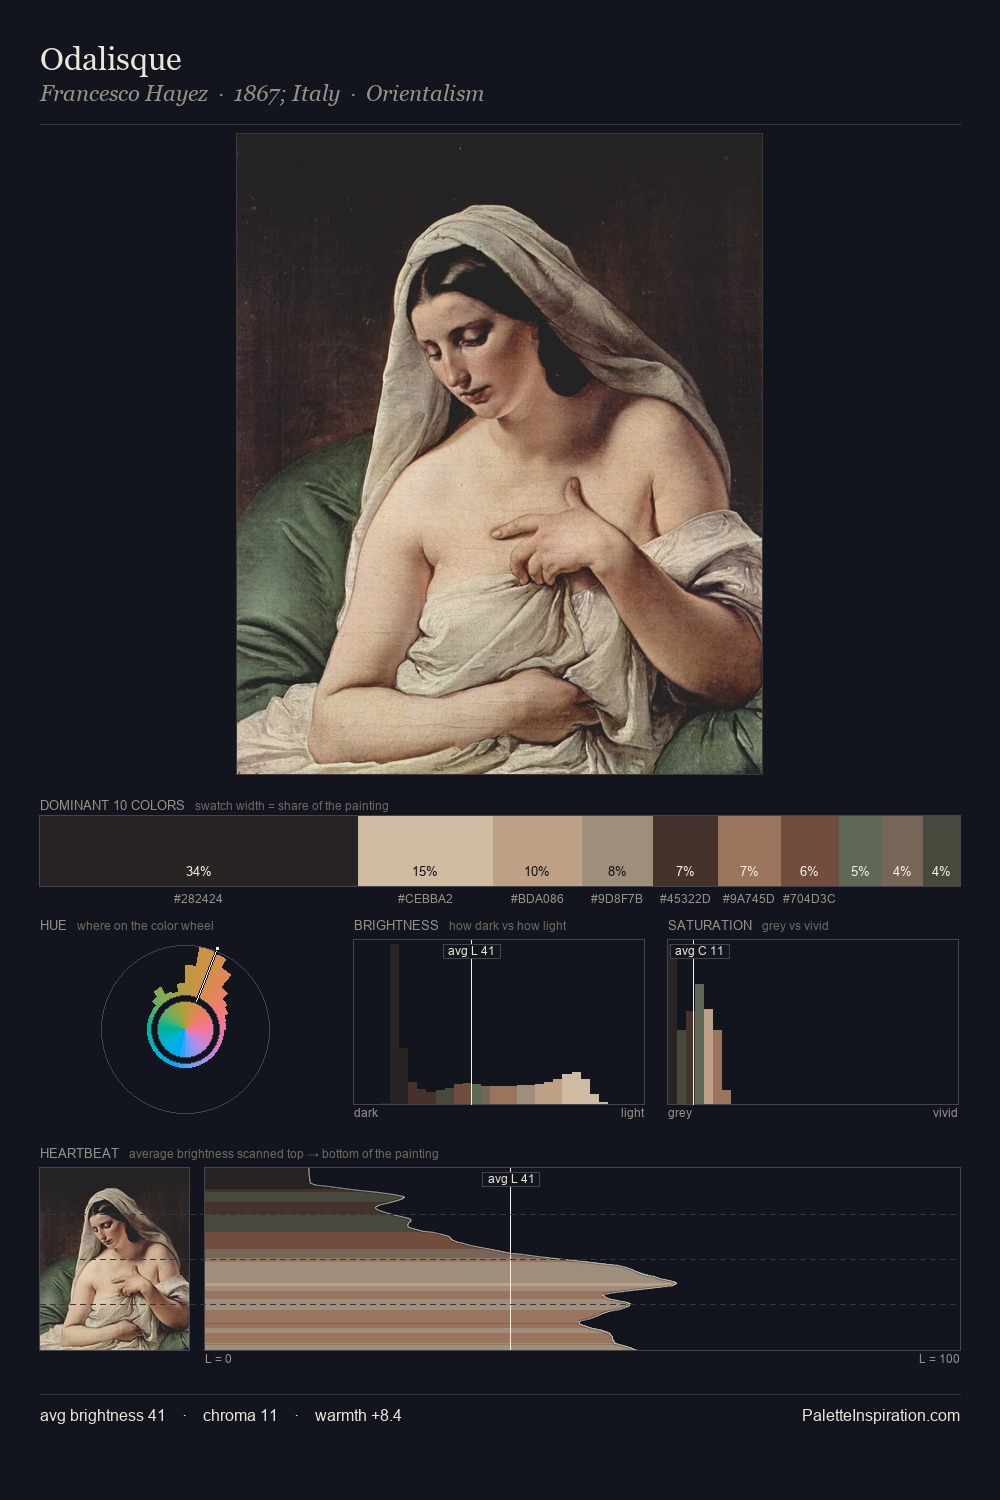Click the footer stat avg brightness 41
This screenshot has width=1000, height=1500.
tap(103, 1415)
